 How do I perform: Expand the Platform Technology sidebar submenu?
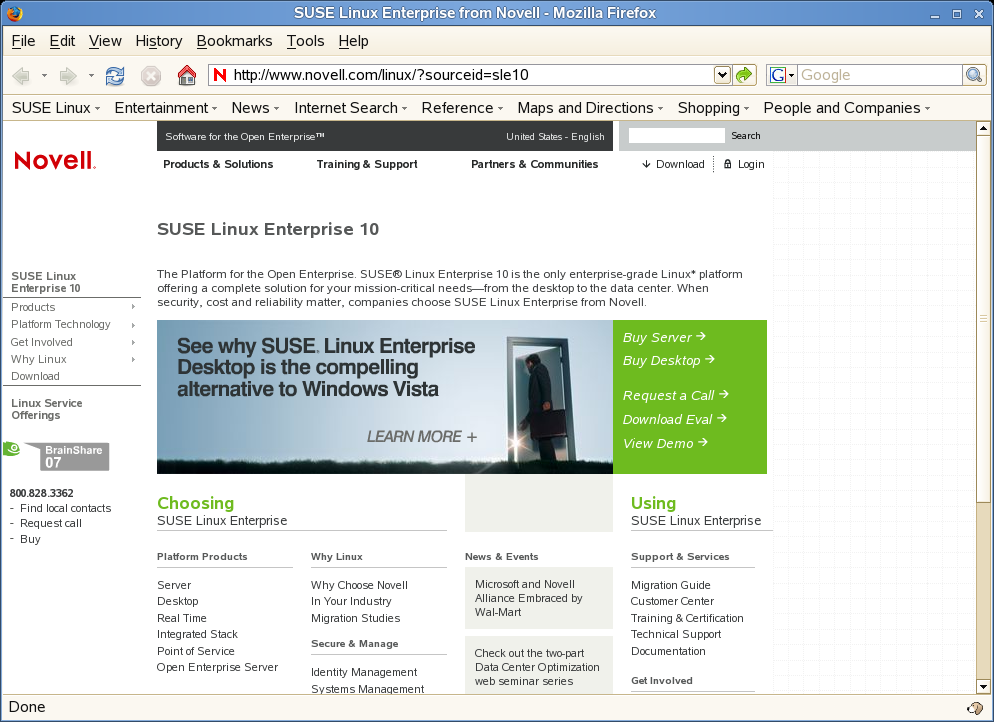[133, 325]
